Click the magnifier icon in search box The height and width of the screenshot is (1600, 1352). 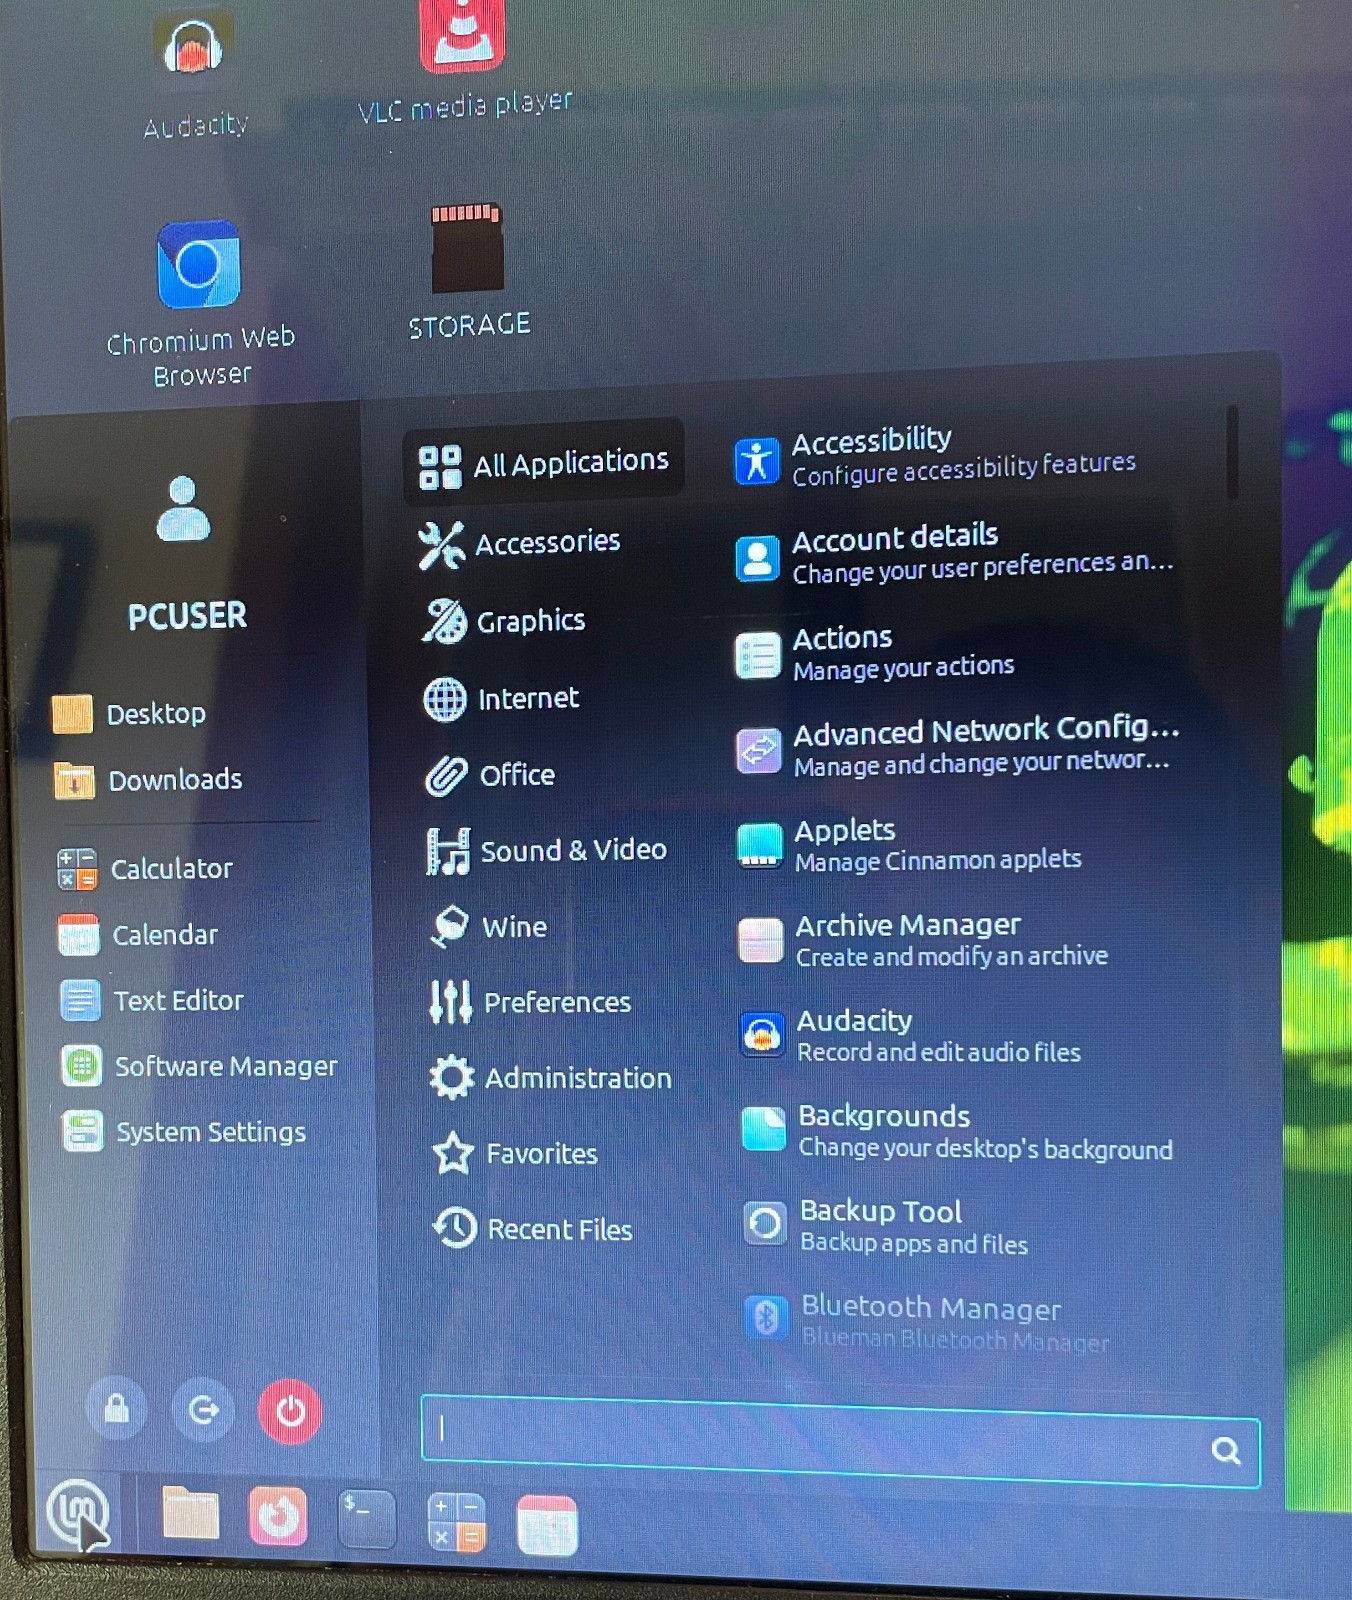coord(1225,1450)
